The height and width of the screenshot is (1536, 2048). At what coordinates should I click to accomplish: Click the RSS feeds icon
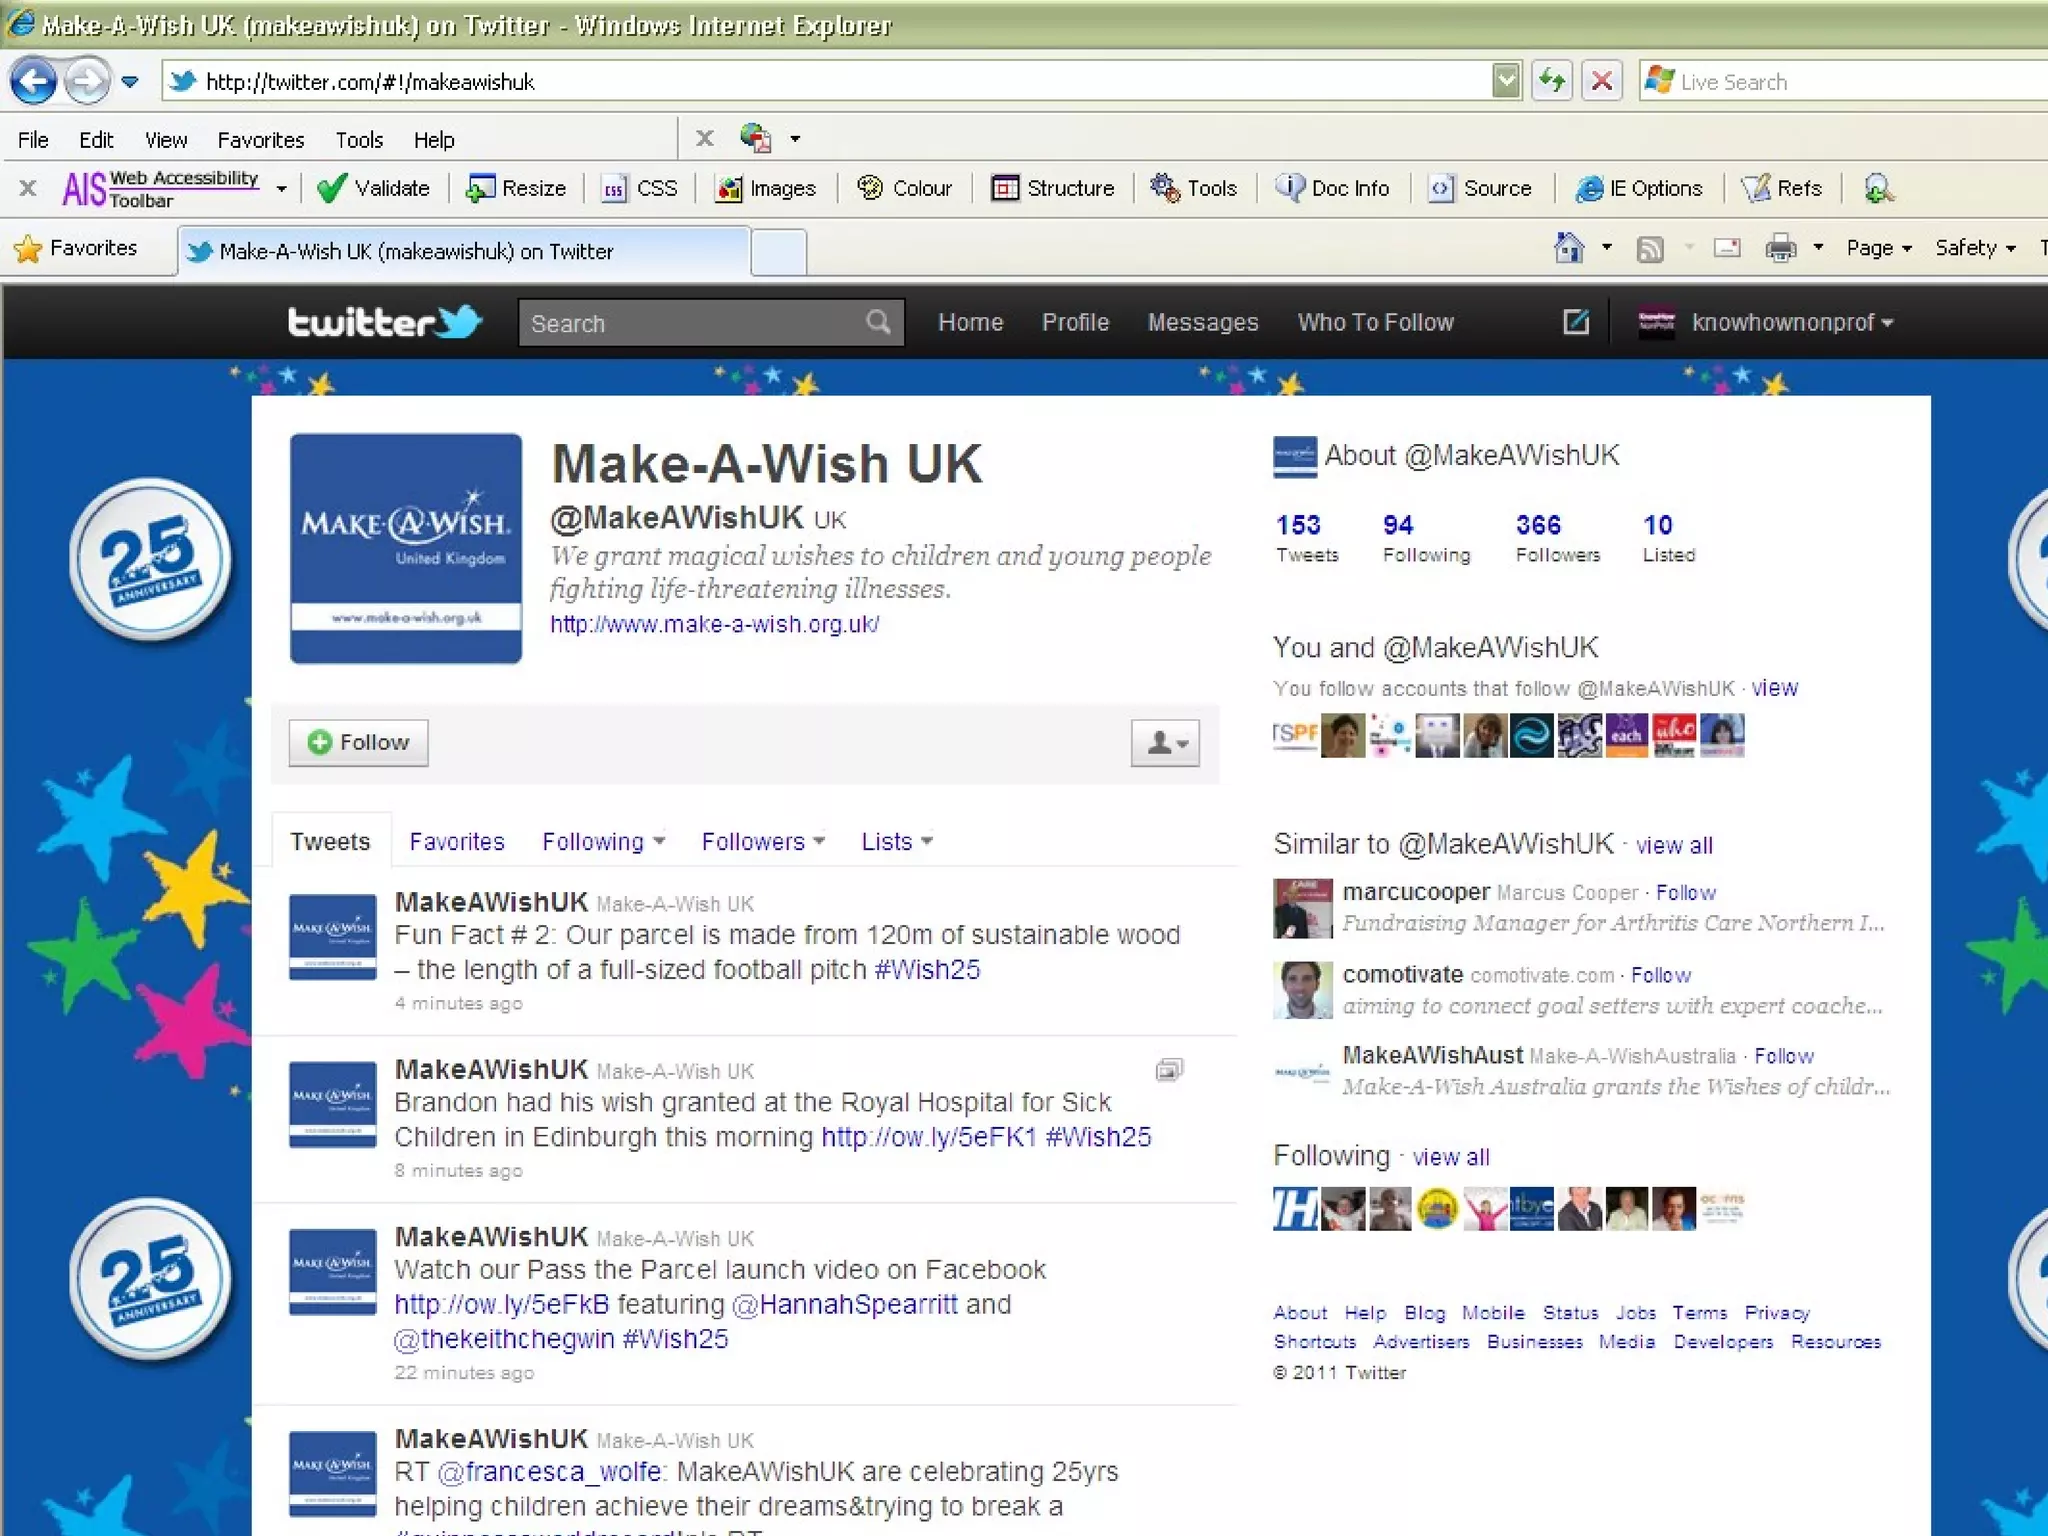point(1650,248)
